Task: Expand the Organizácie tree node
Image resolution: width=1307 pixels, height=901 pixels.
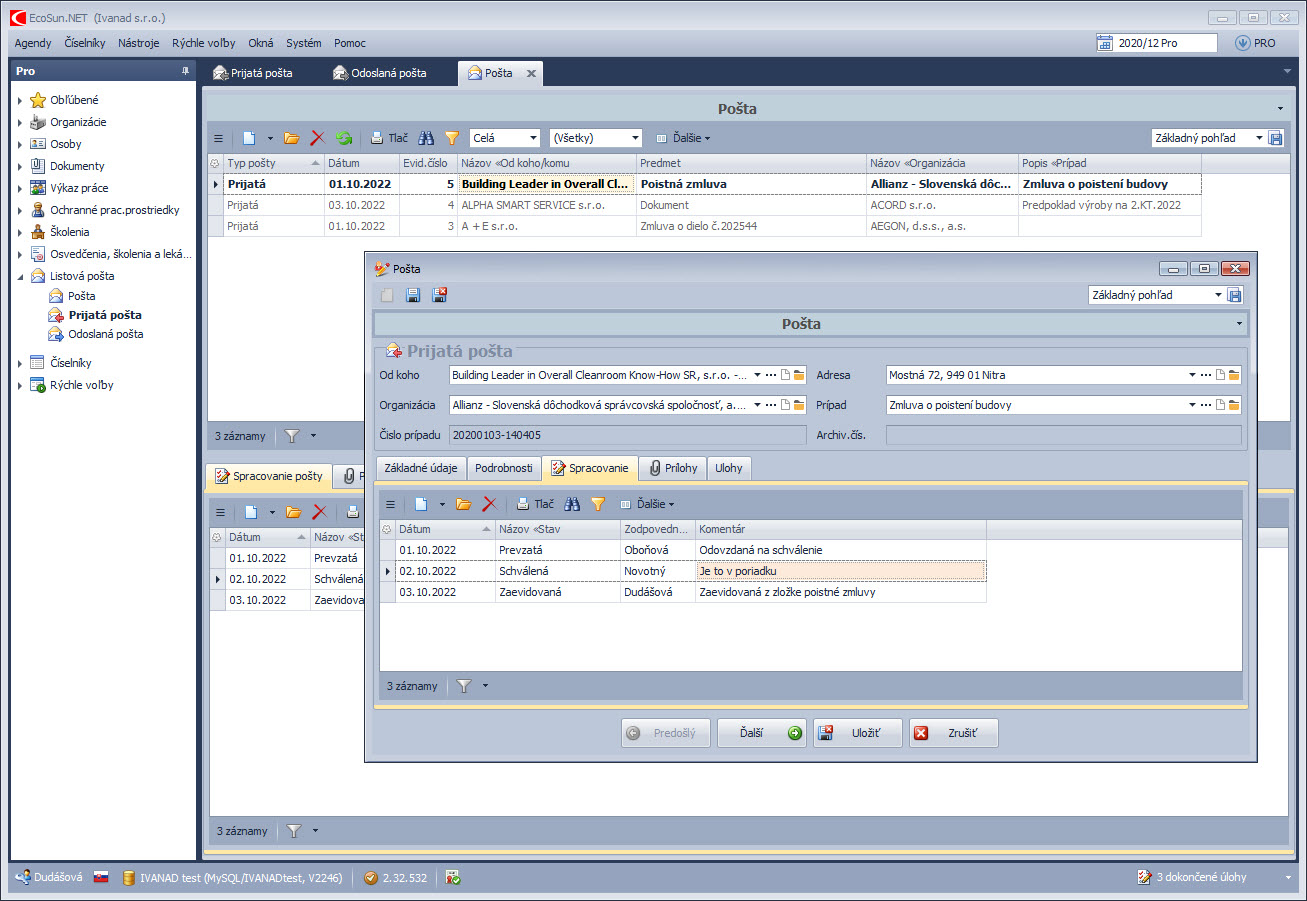Action: [x=20, y=122]
